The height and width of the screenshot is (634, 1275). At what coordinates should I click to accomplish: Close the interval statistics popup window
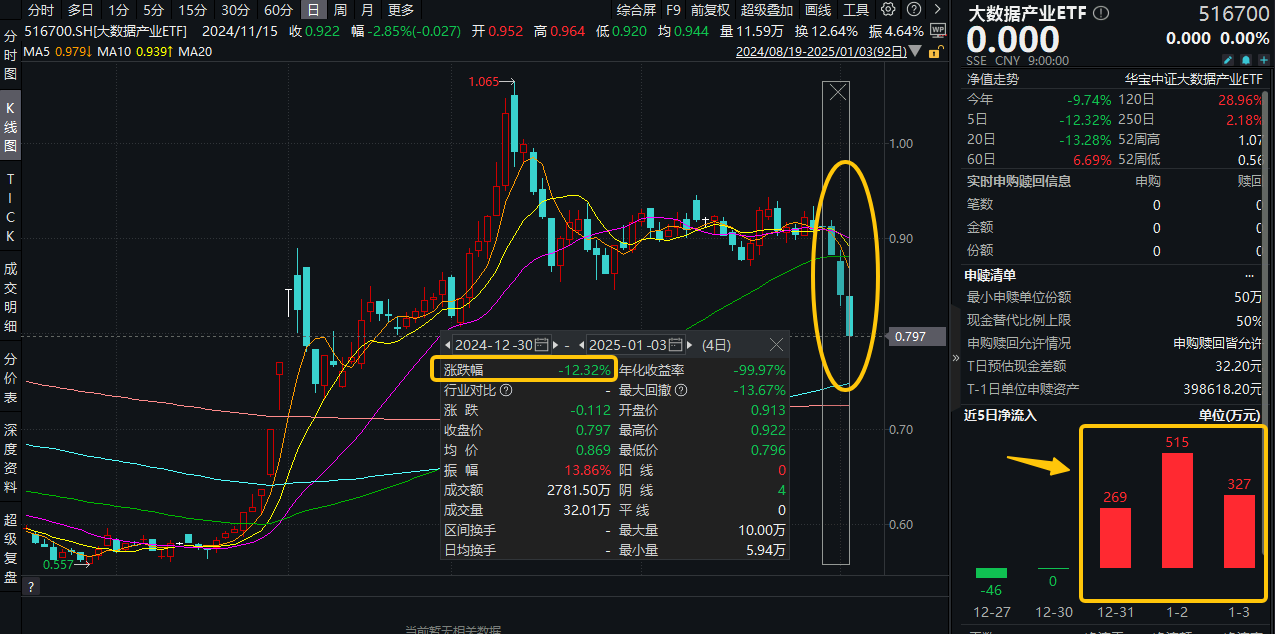click(776, 344)
